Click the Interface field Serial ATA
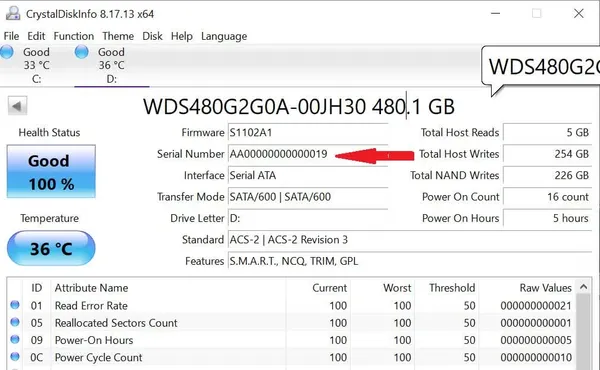 [x=308, y=175]
